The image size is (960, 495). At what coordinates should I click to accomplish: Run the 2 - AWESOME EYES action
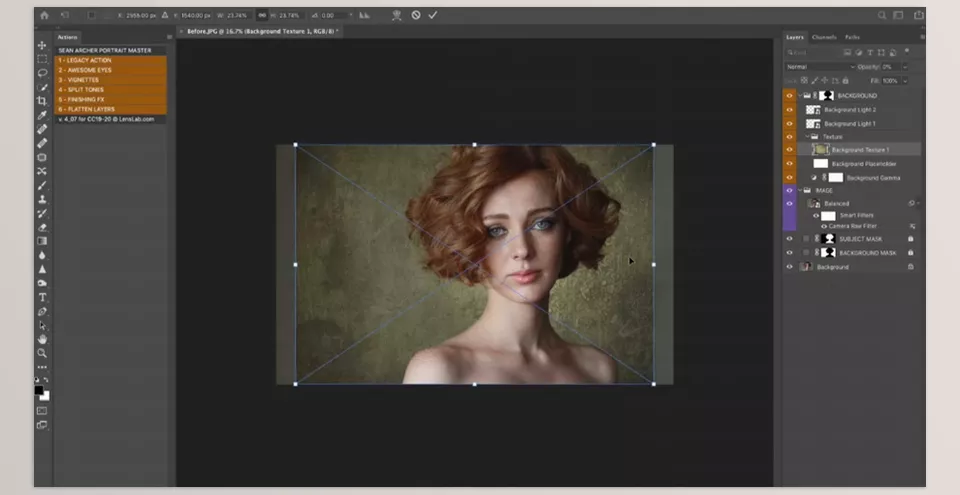tap(111, 70)
